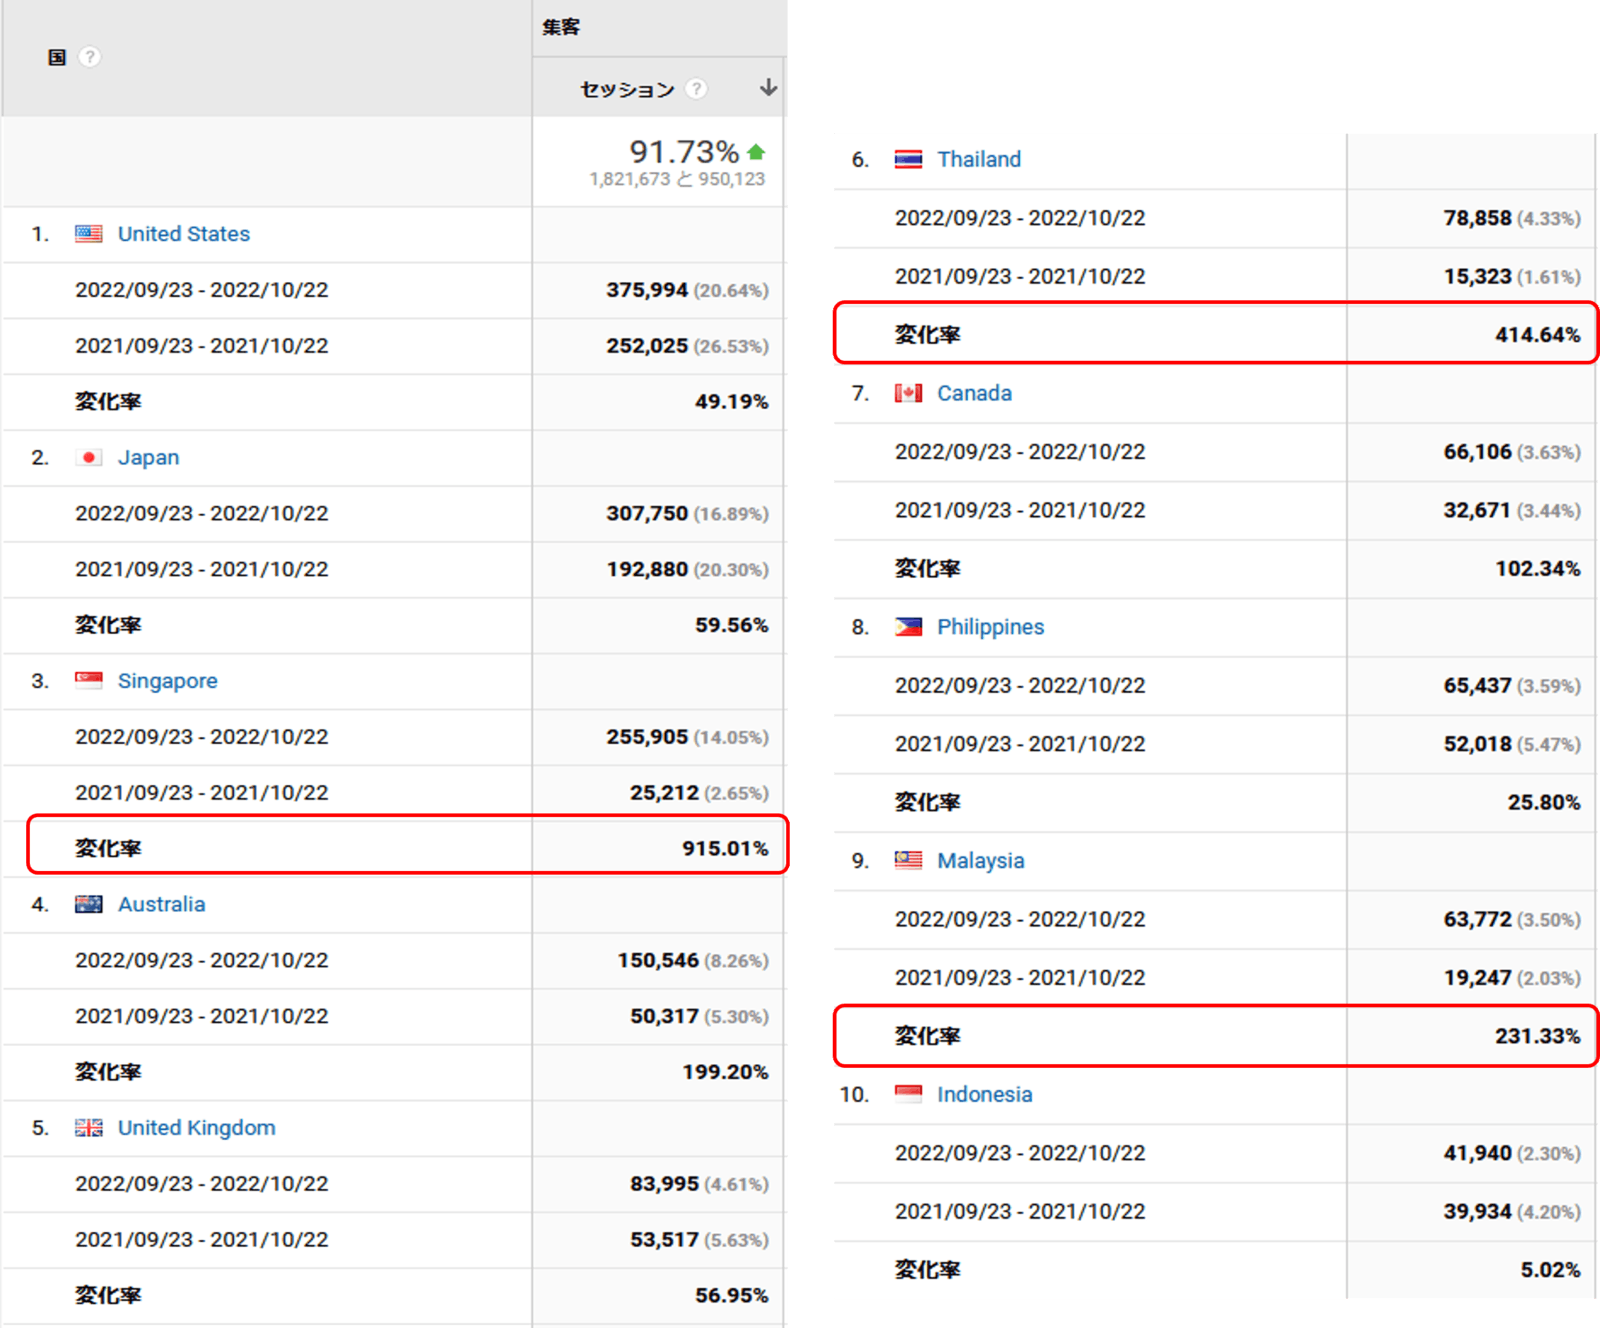Viewport: 1600px width, 1328px height.
Task: Select the 102.34% change rate
Action: [1538, 569]
